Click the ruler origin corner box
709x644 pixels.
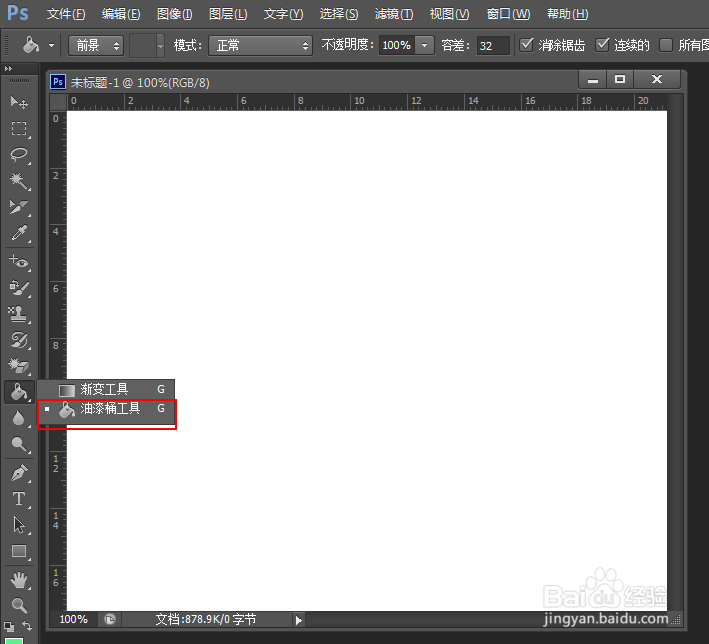coord(58,102)
